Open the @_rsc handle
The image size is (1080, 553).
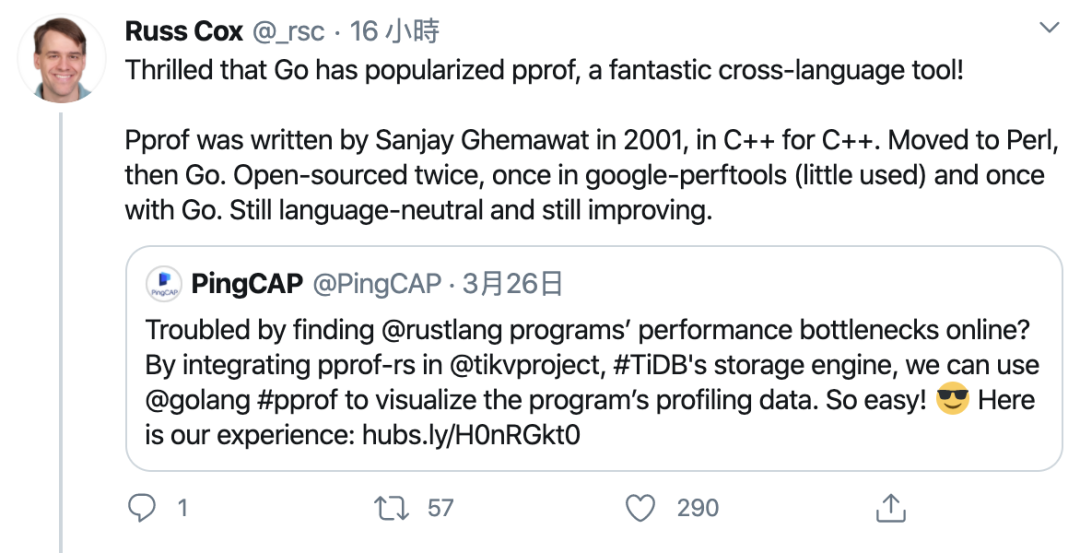tap(289, 31)
